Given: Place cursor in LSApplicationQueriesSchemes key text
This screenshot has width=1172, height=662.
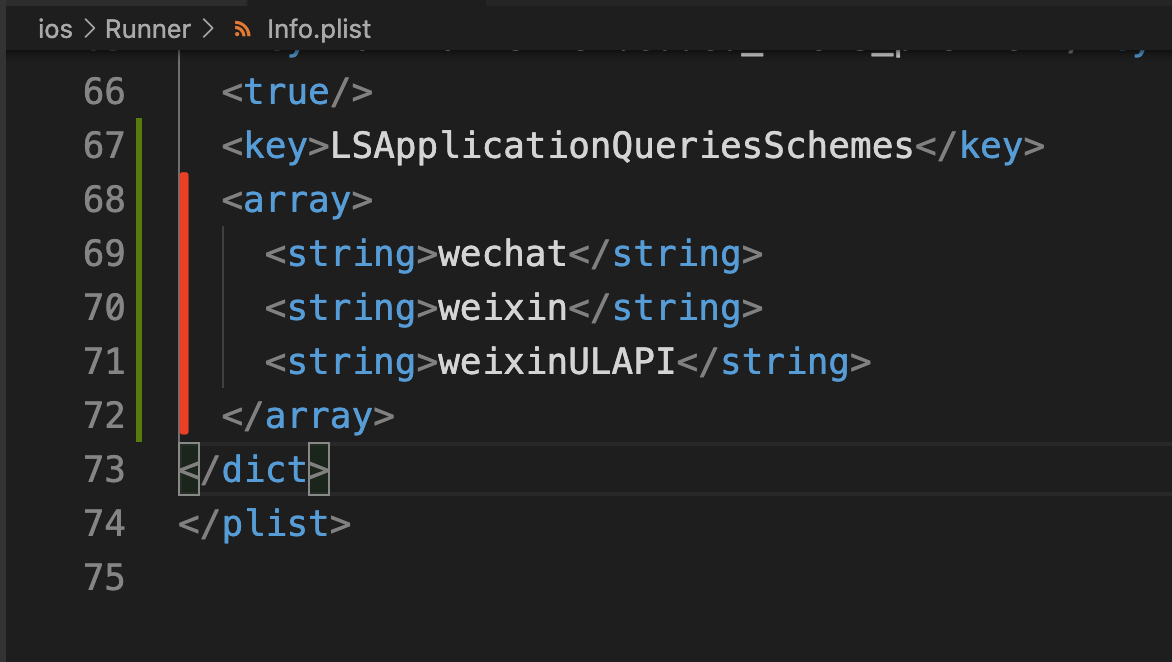Looking at the screenshot, I should point(621,146).
